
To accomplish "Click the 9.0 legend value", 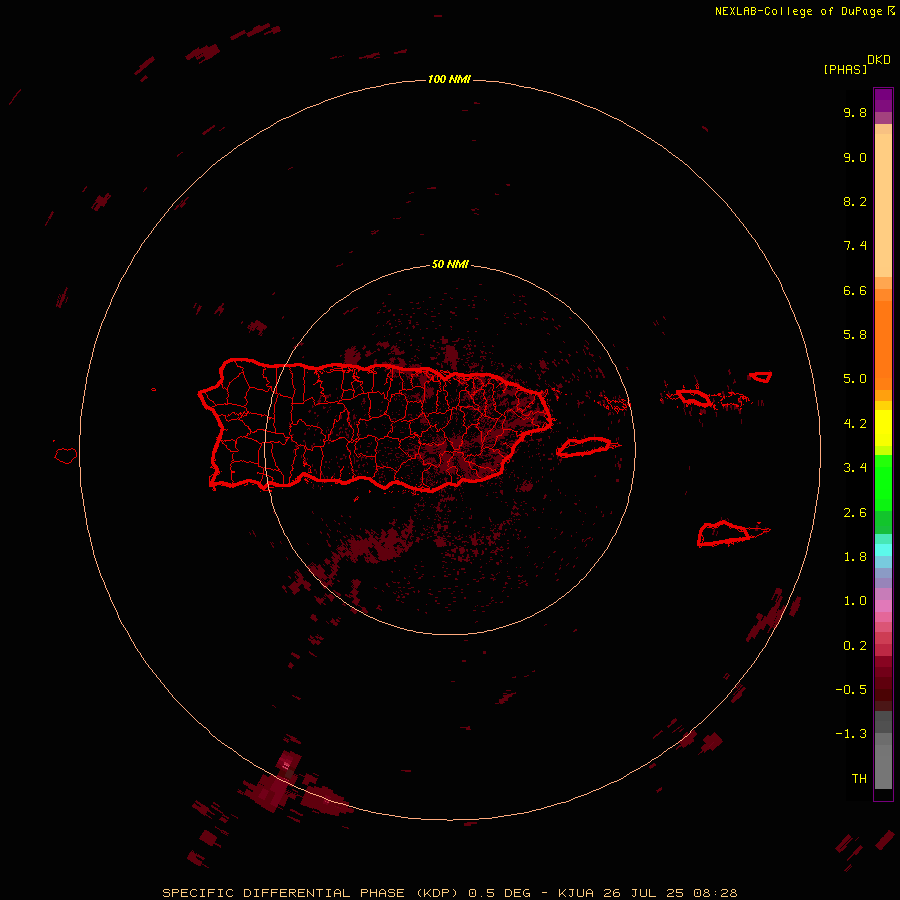I will pos(855,157).
